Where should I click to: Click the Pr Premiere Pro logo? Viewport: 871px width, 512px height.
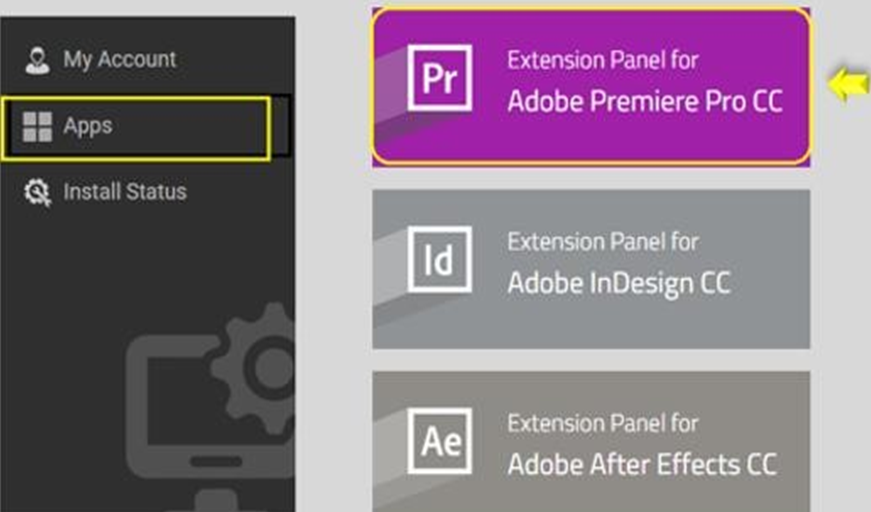click(439, 78)
